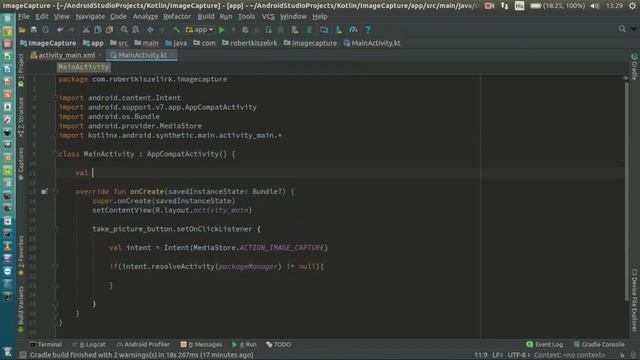Fold the setOnClickListener block at take_picture_button
Image resolution: width=640 pixels, height=360 pixels.
[55, 229]
